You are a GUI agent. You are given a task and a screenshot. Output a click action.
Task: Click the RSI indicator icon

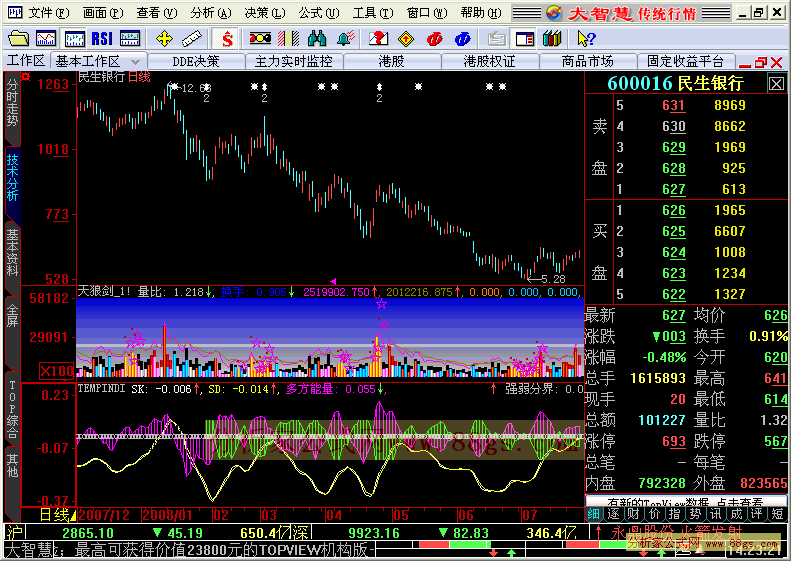[x=102, y=38]
